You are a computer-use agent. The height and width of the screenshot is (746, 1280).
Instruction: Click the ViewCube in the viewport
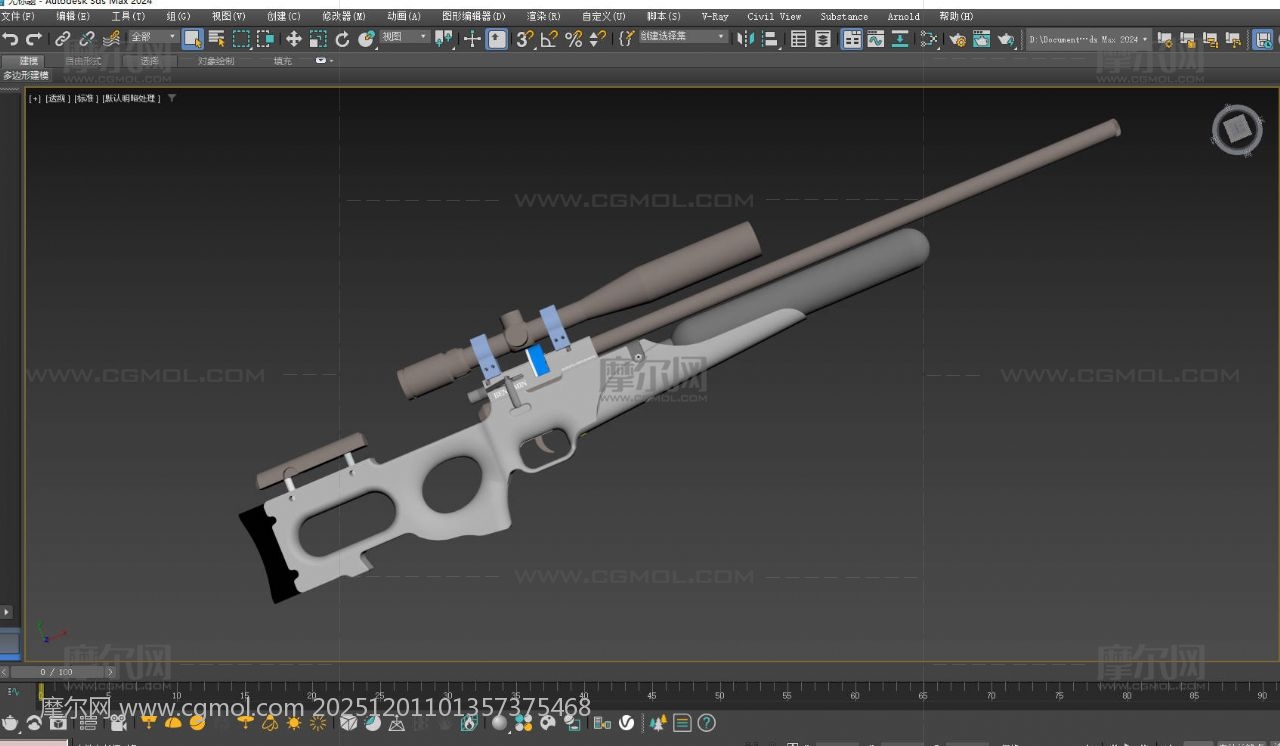pos(1237,130)
